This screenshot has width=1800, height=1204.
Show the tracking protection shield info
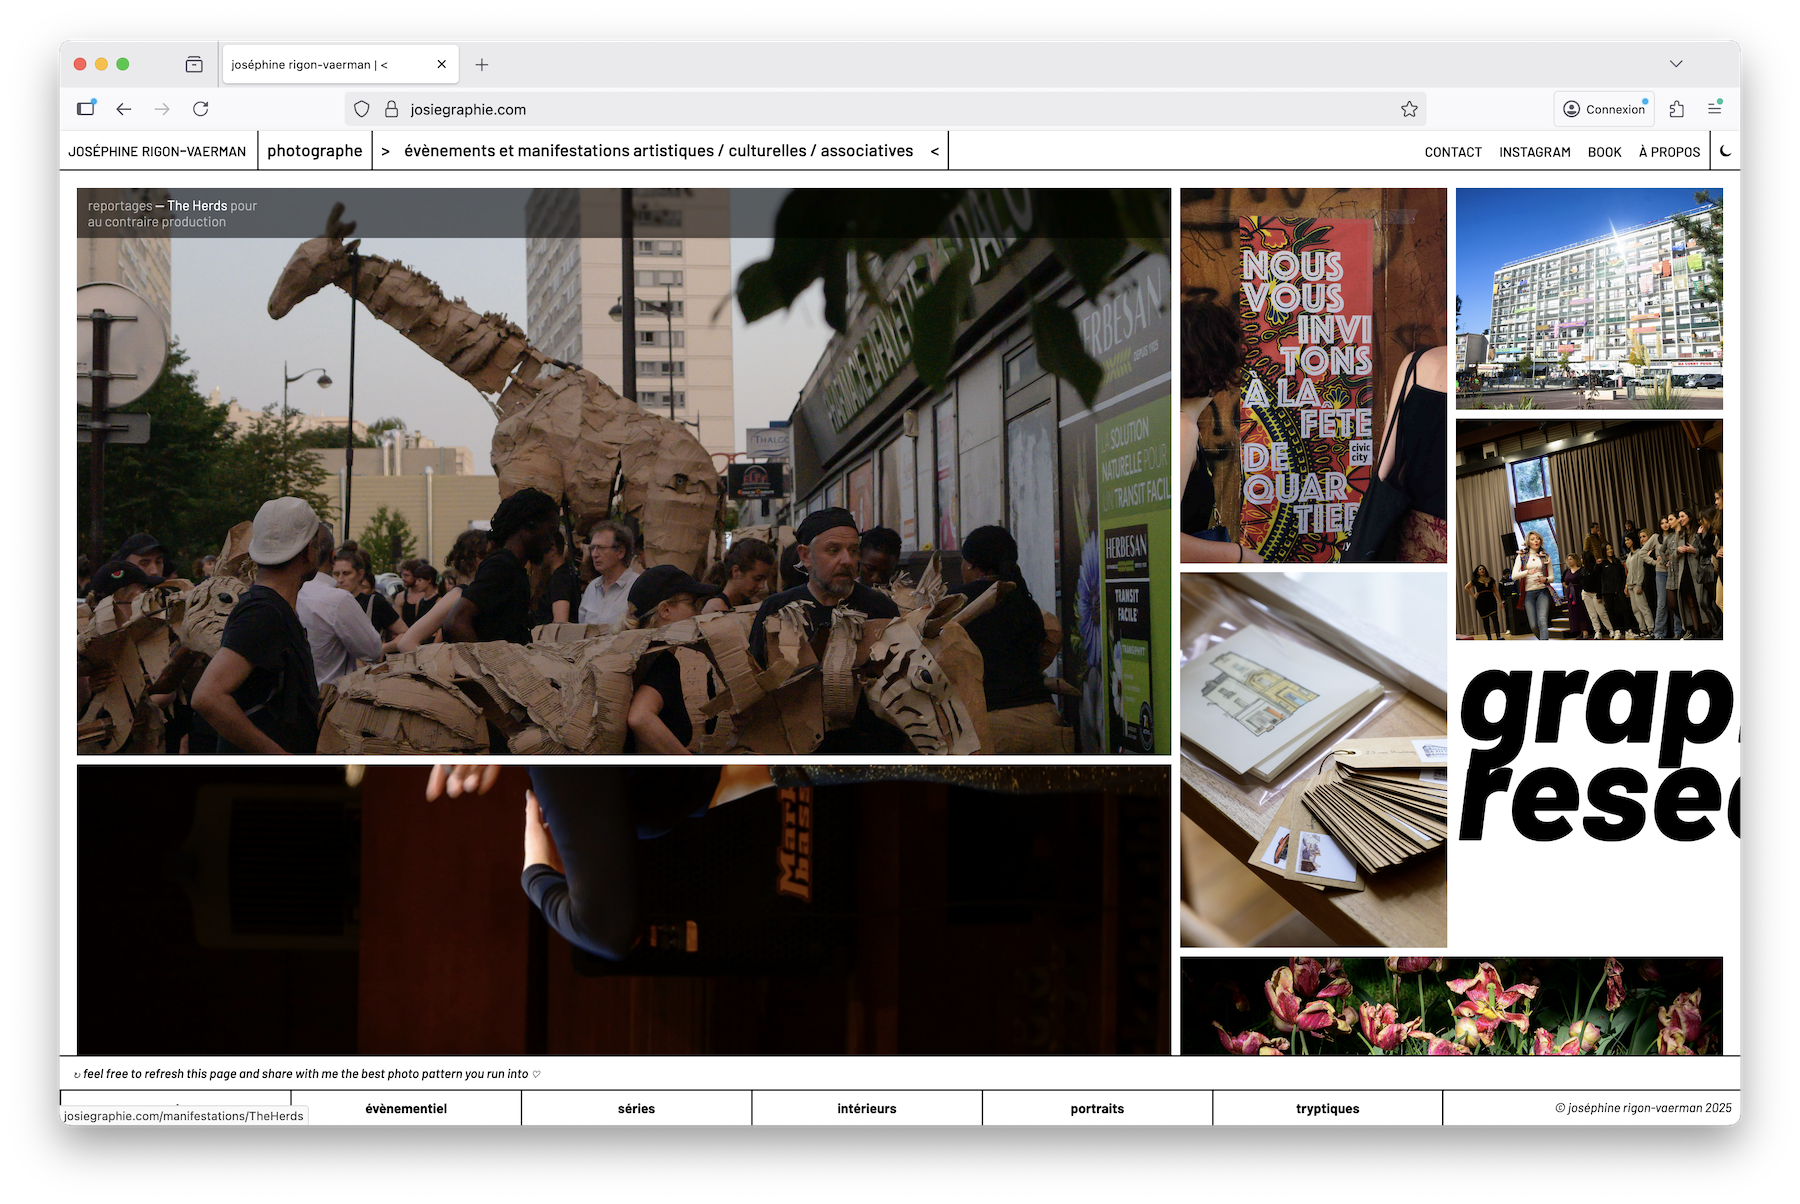tap(362, 109)
